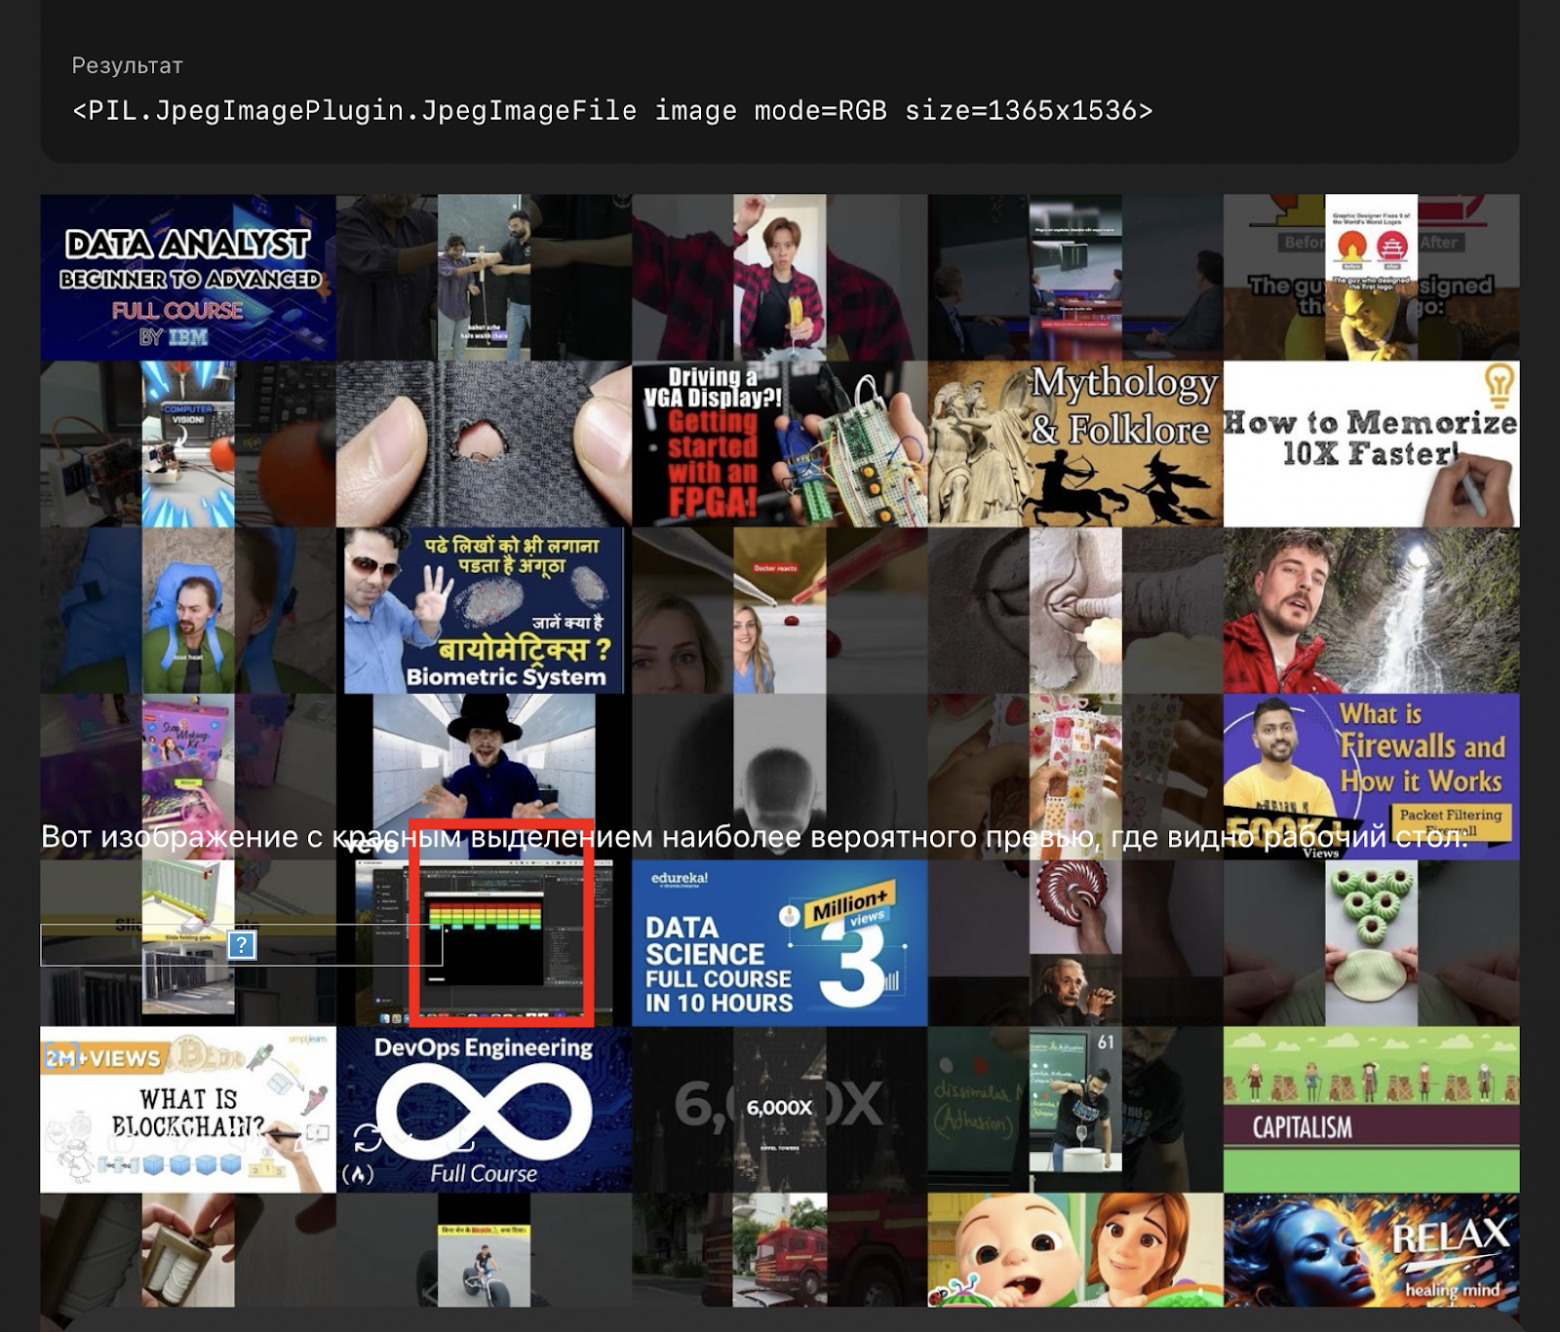Open thumbnail showing hole in gray fabric
The image size is (1560, 1332).
[x=484, y=444]
